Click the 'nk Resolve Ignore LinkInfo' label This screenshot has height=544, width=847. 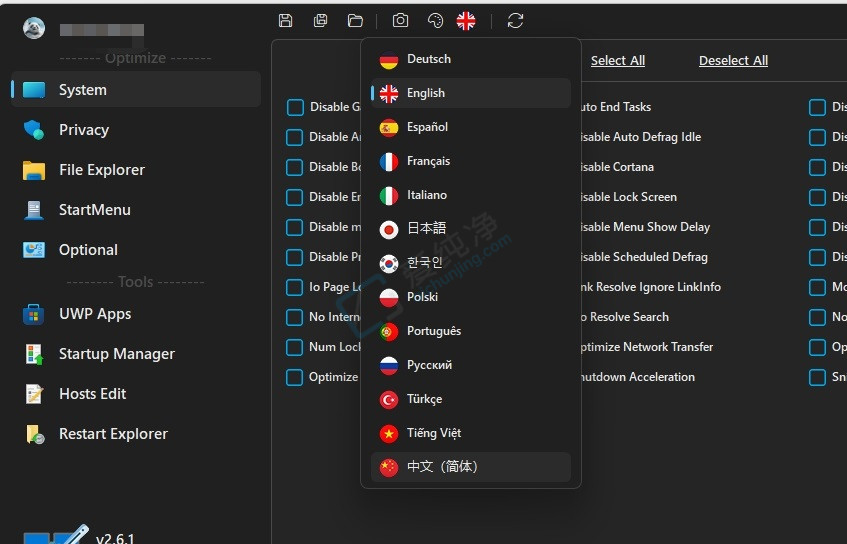651,287
